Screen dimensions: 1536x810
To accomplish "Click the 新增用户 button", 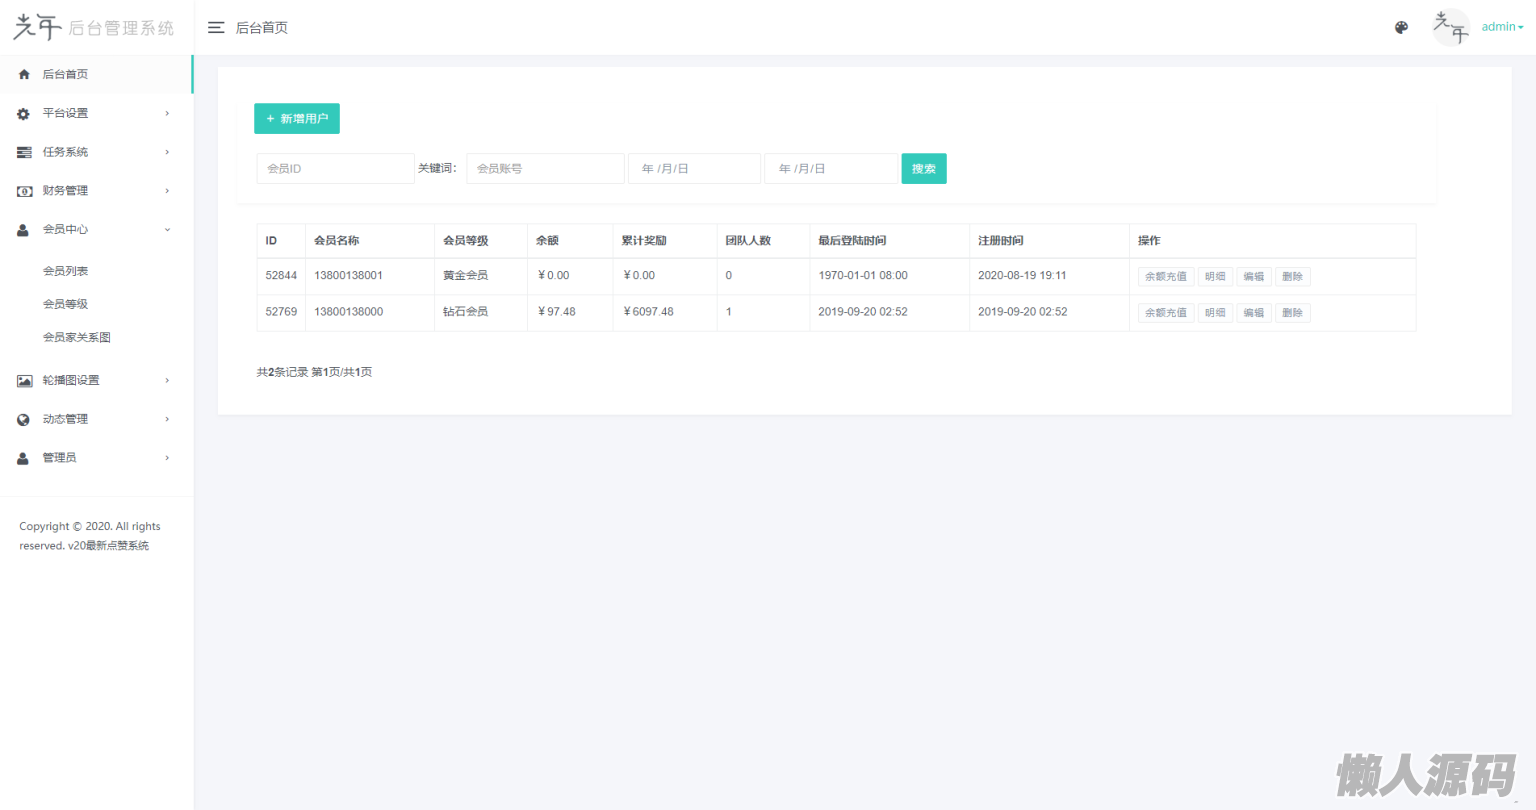I will [x=297, y=119].
